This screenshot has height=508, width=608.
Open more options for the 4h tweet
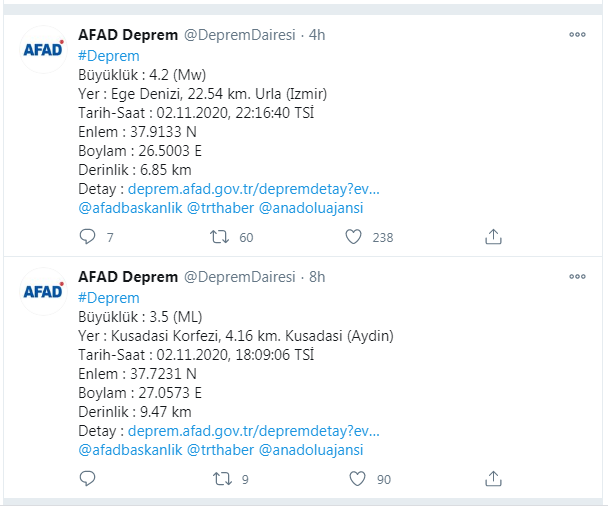tap(577, 34)
